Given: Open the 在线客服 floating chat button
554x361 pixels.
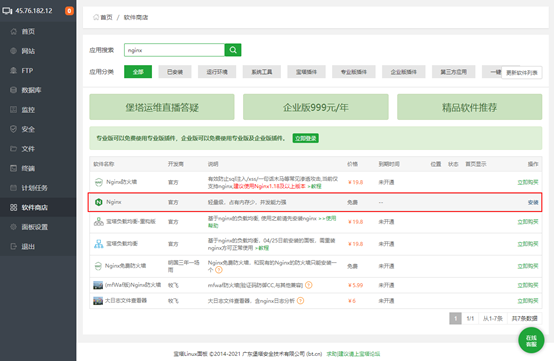Looking at the screenshot, I should pos(531,341).
